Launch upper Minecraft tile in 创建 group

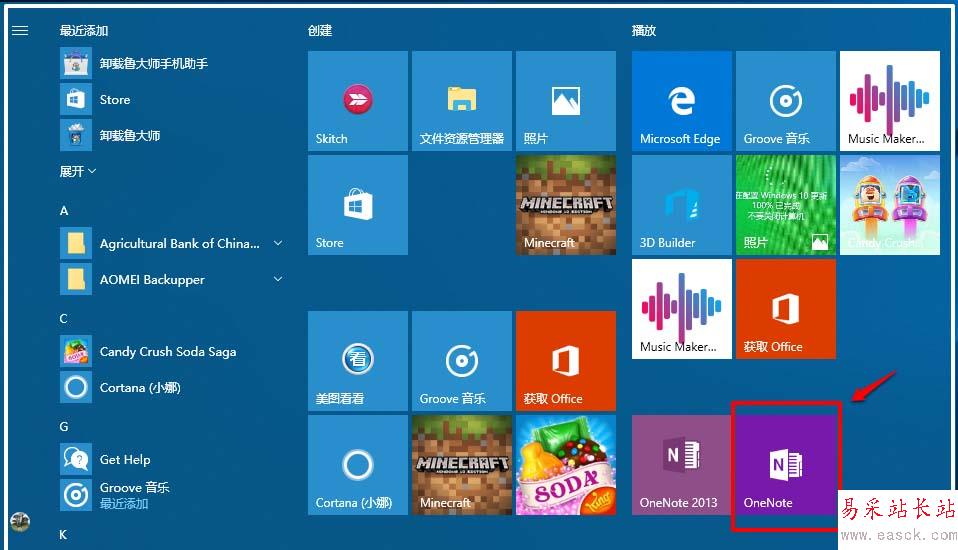pyautogui.click(x=566, y=205)
